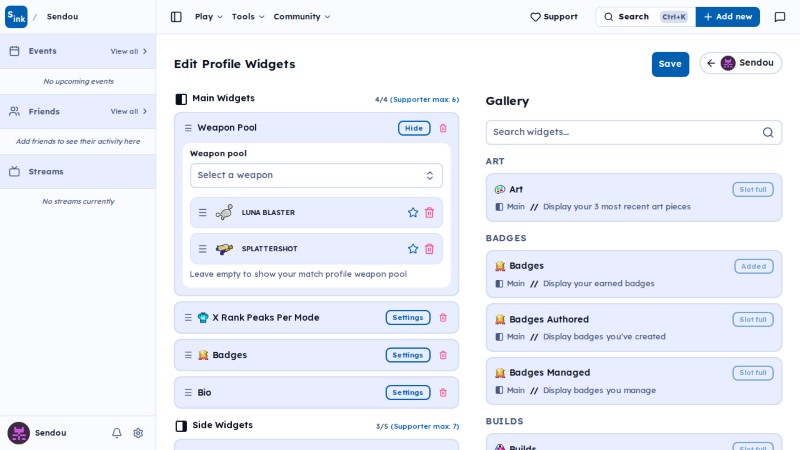Screen dimensions: 800x450
Task: Click the sendou.ink logo icon
Action: 16,17
